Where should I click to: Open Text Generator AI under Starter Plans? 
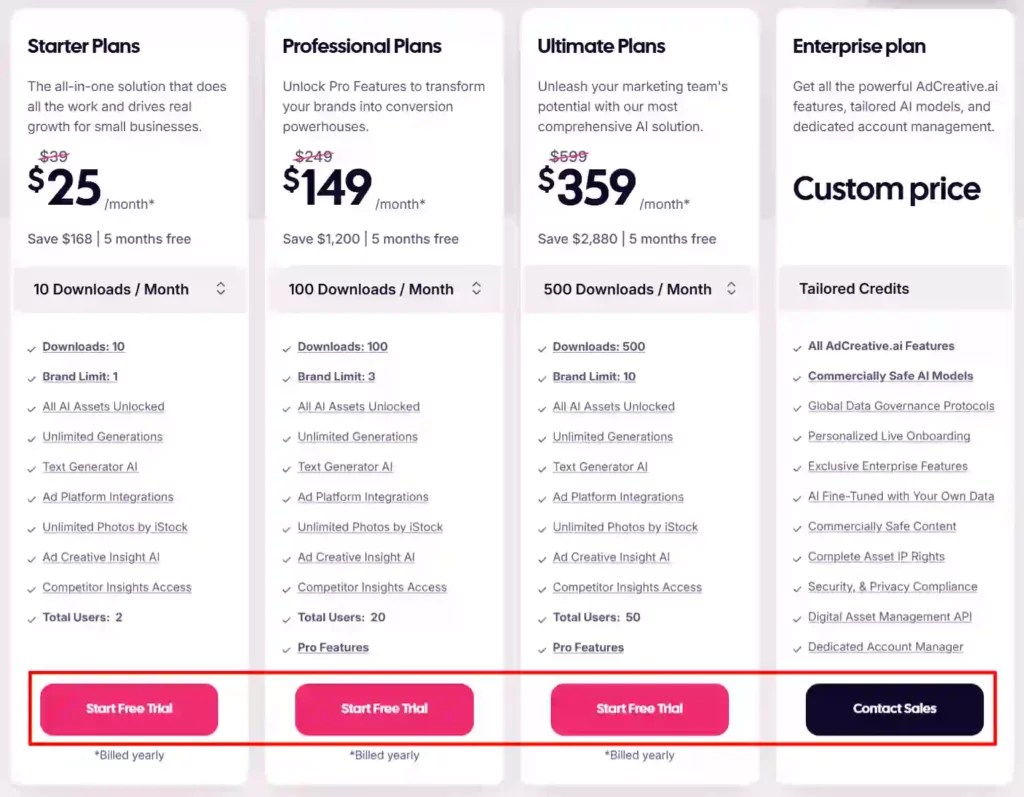[90, 467]
